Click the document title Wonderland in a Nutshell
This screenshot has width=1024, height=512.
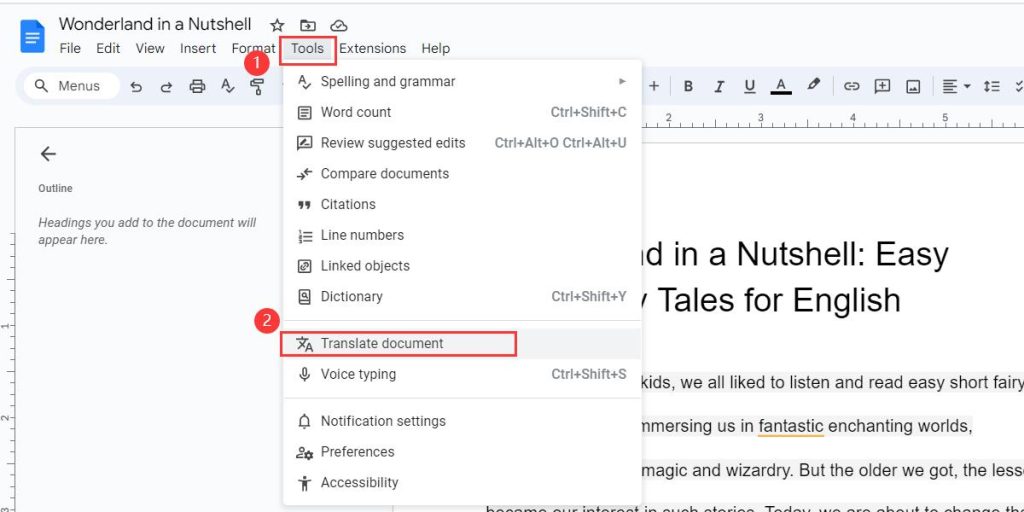click(155, 24)
